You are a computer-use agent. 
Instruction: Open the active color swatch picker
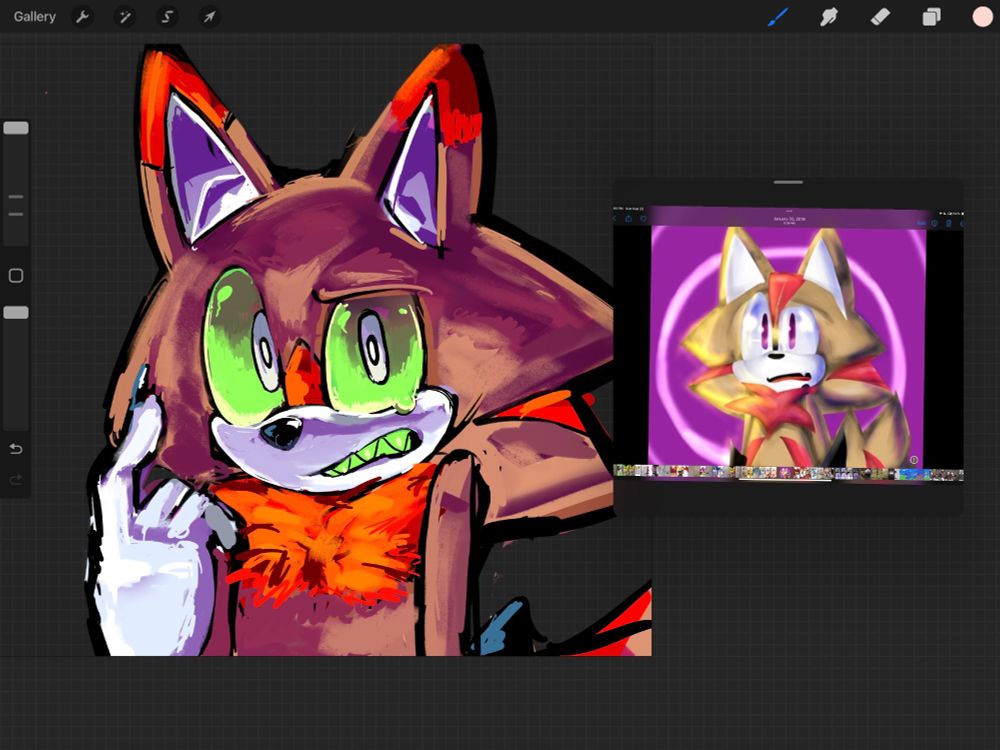click(982, 17)
